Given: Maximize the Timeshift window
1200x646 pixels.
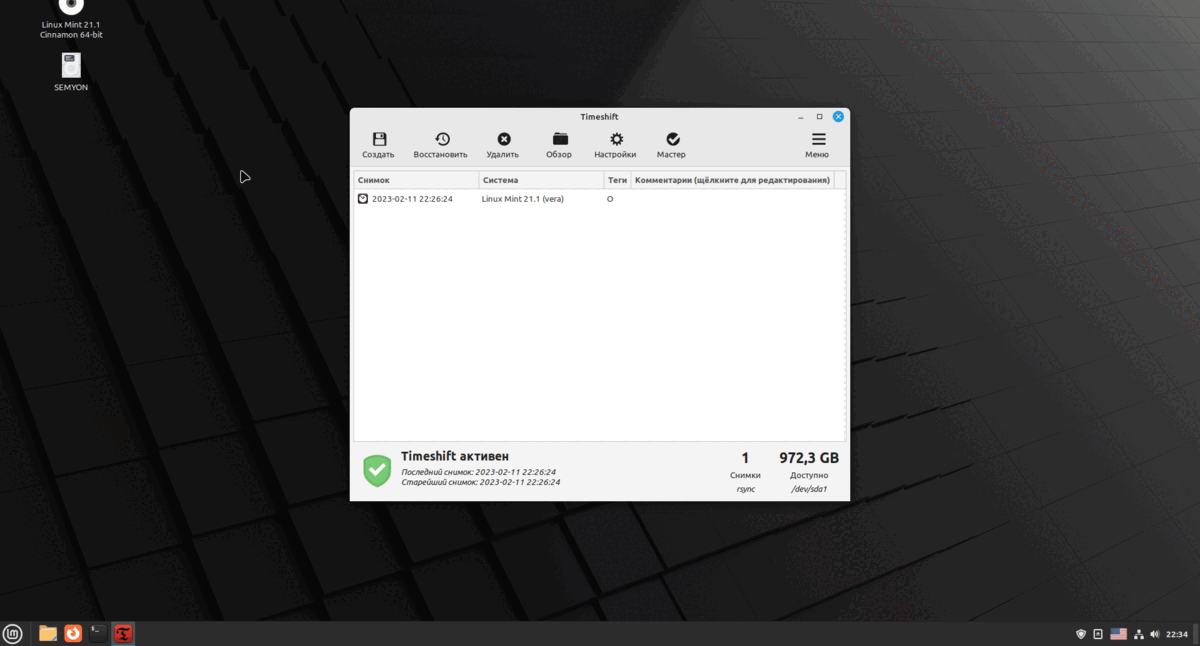Looking at the screenshot, I should [820, 117].
